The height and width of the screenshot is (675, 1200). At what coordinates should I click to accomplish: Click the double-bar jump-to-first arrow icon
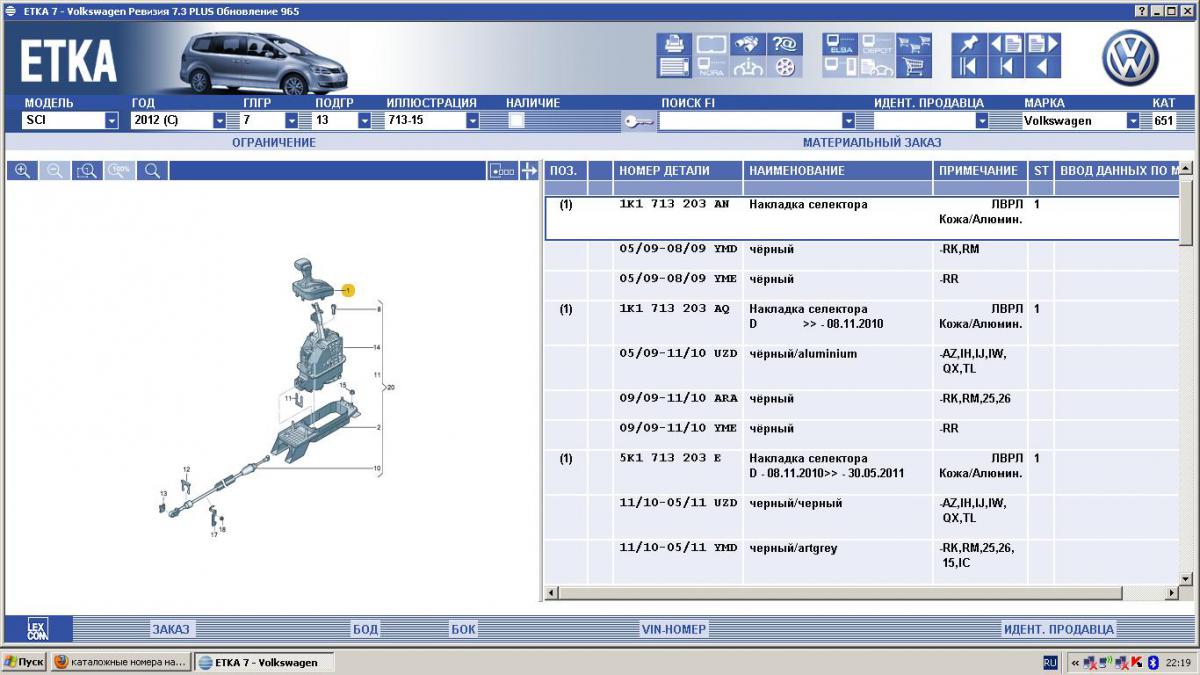[x=968, y=67]
